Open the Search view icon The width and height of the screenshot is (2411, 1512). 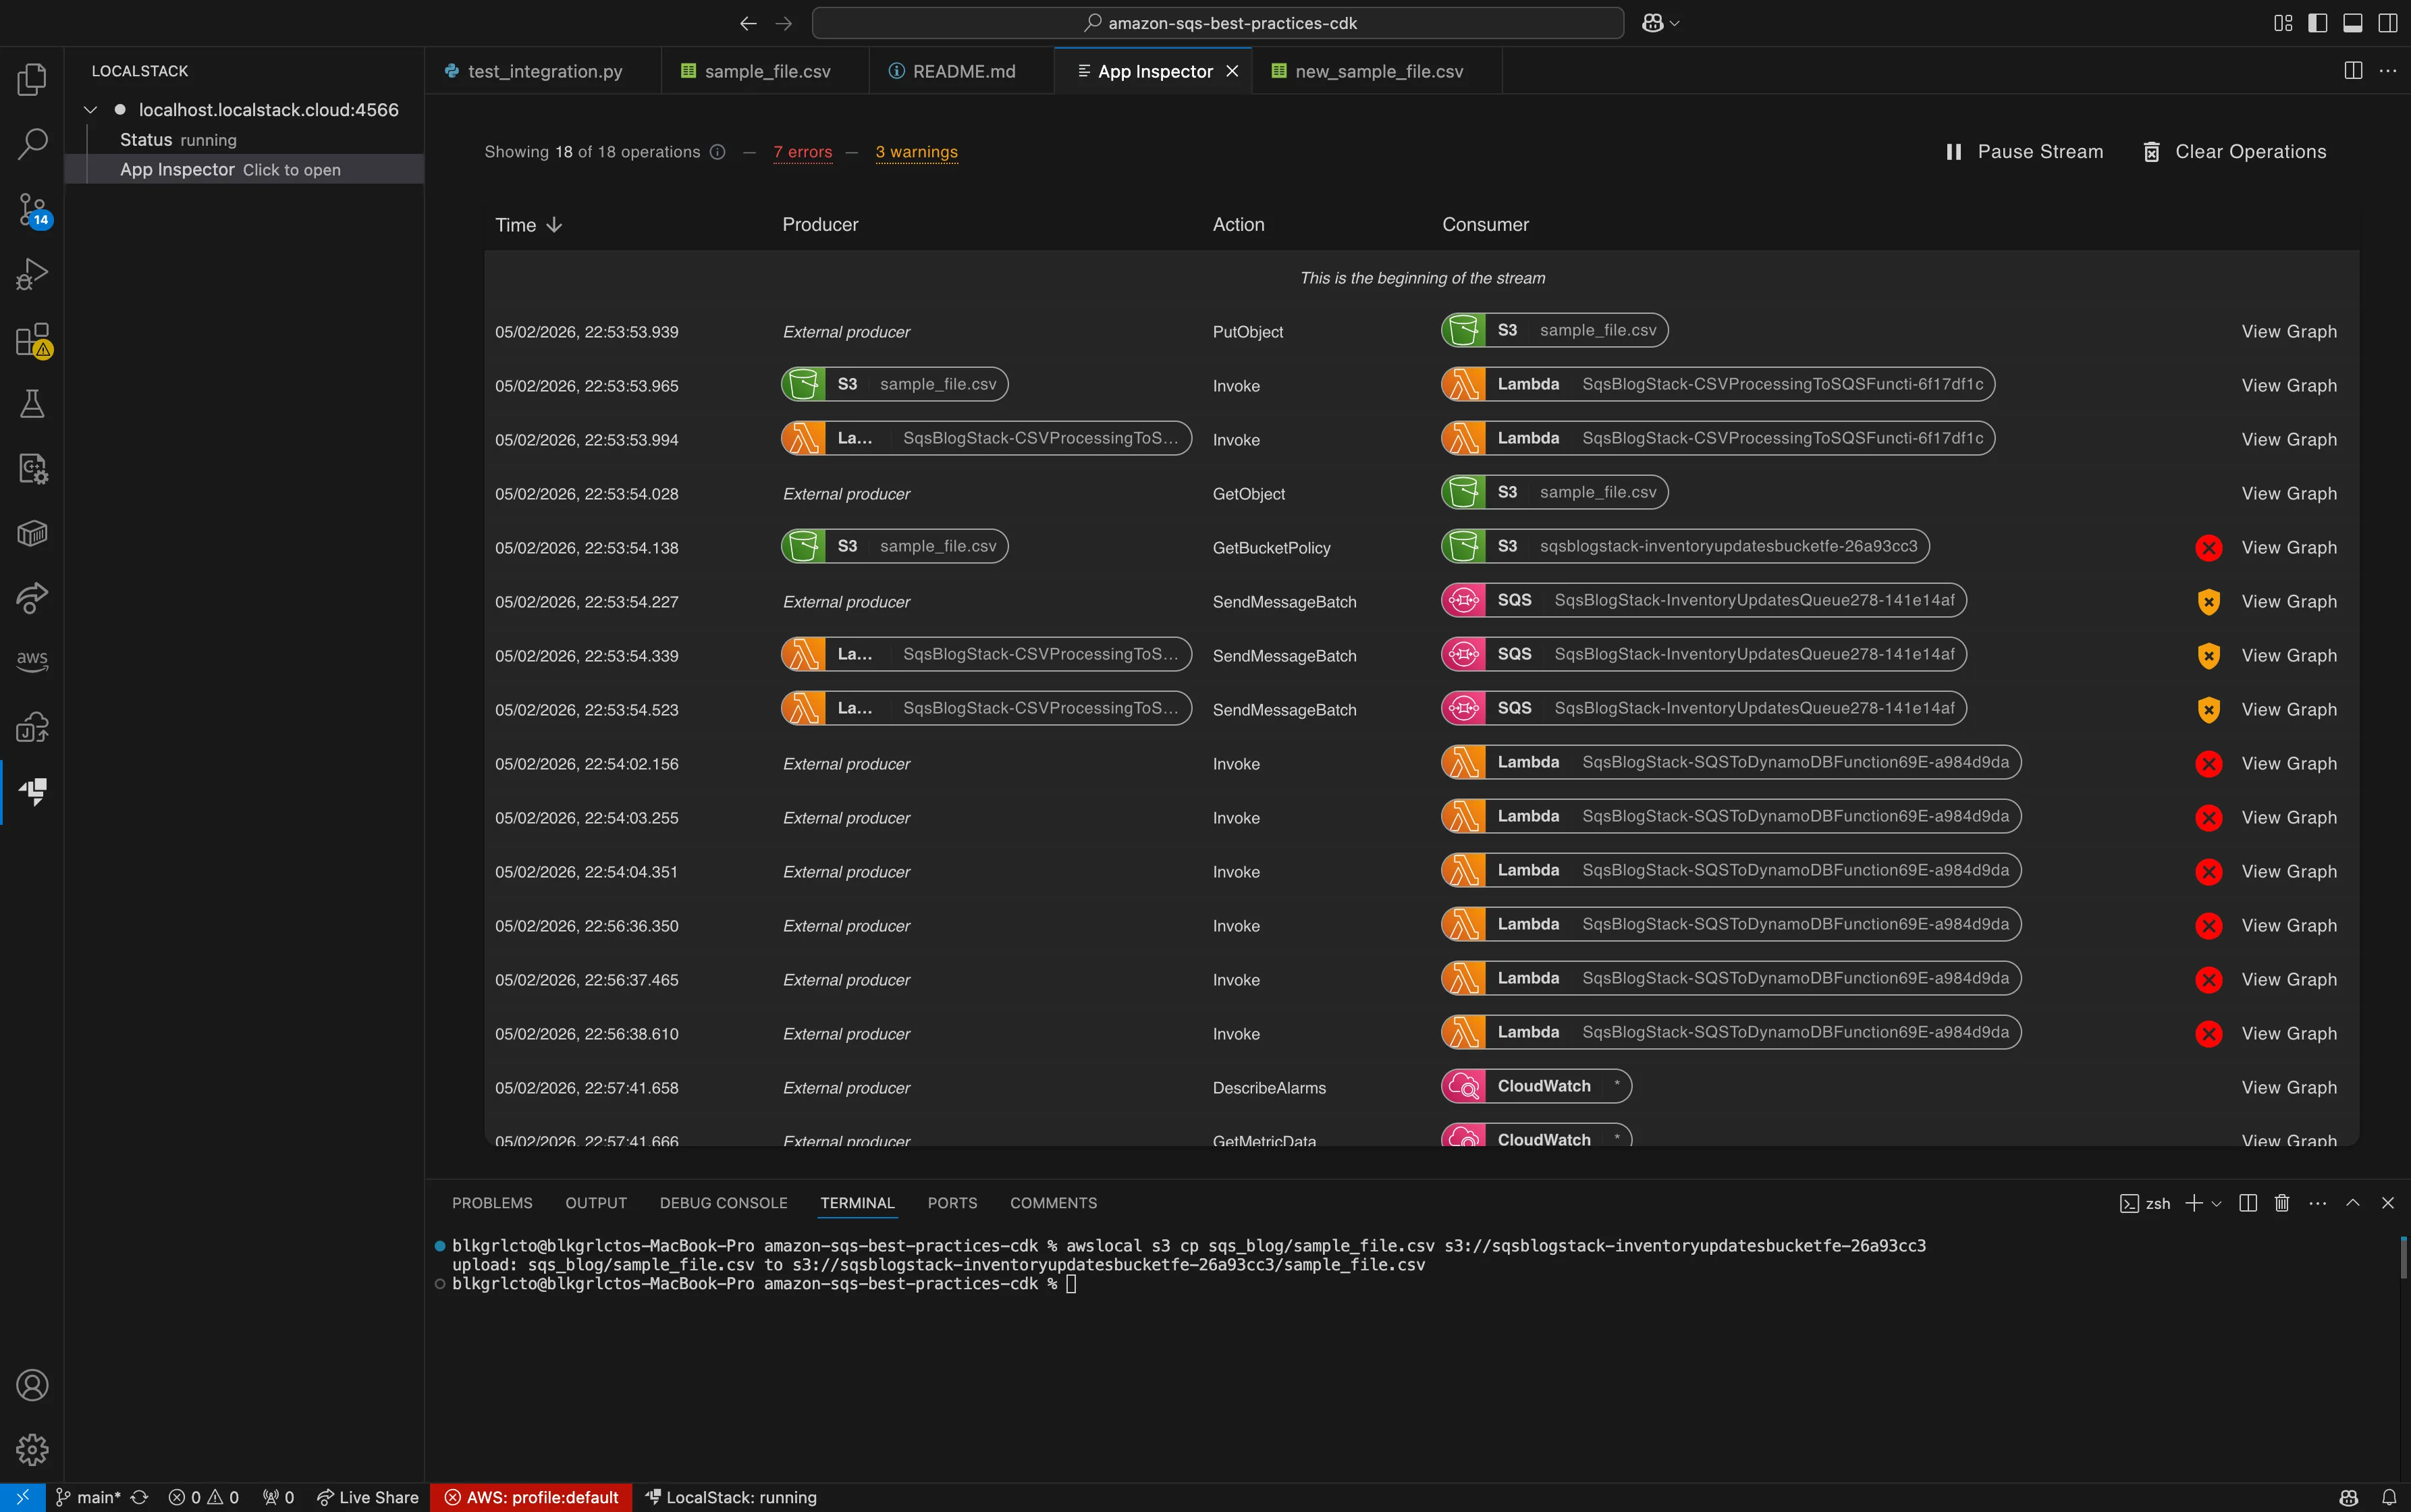[32, 144]
